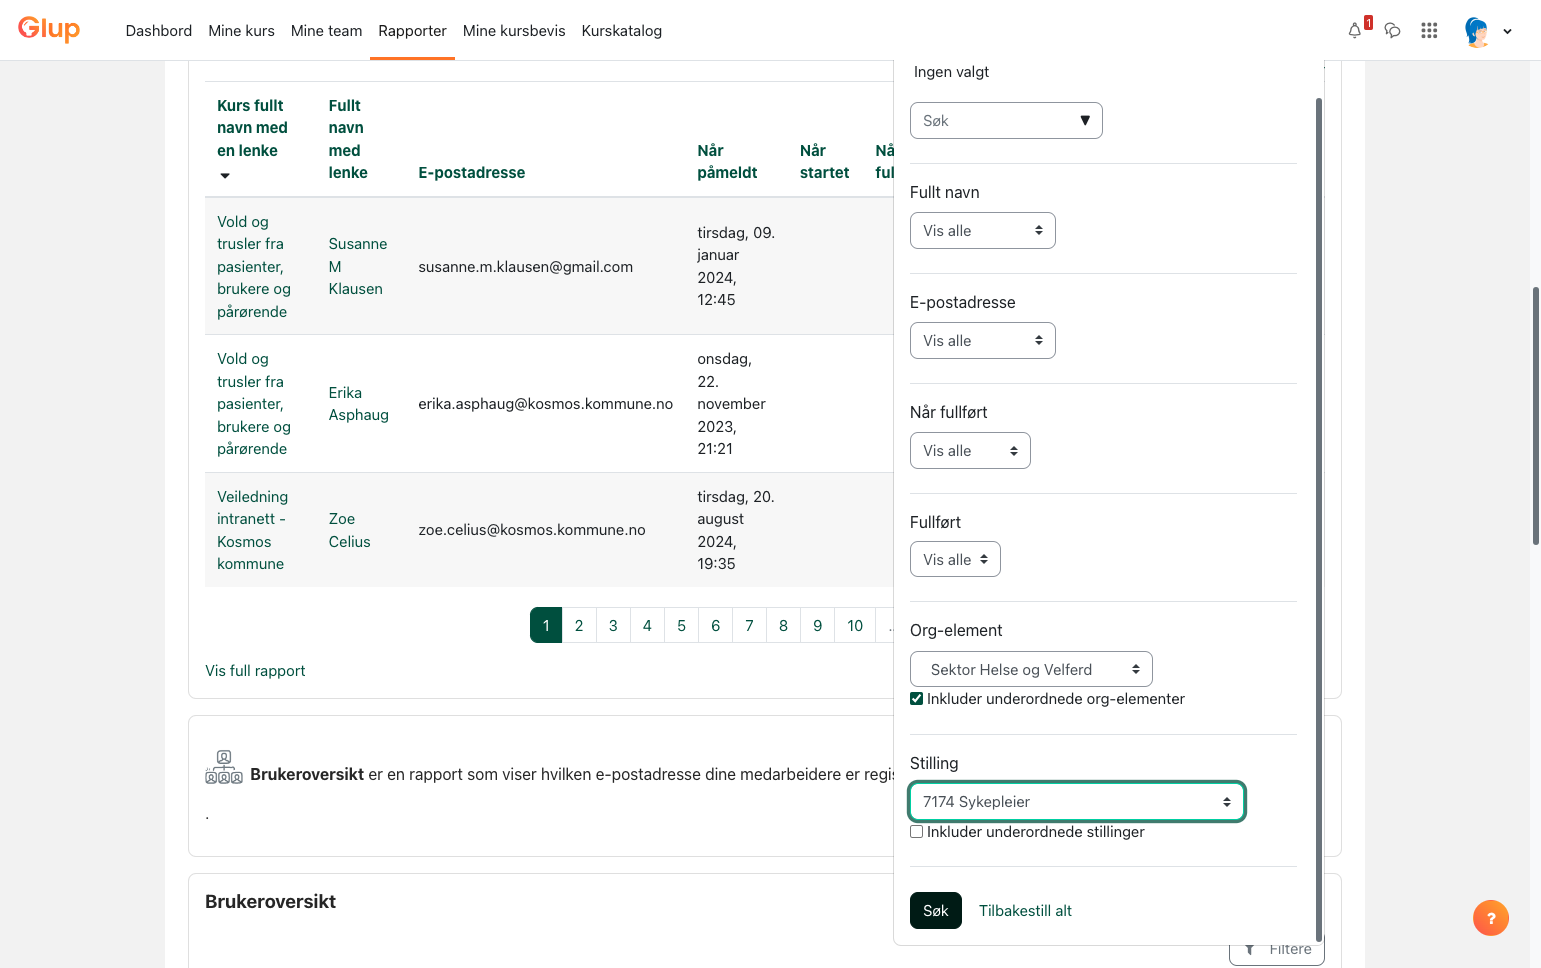Image resolution: width=1541 pixels, height=968 pixels.
Task: Click the Brukeroversikt org-chart icon
Action: 224,767
